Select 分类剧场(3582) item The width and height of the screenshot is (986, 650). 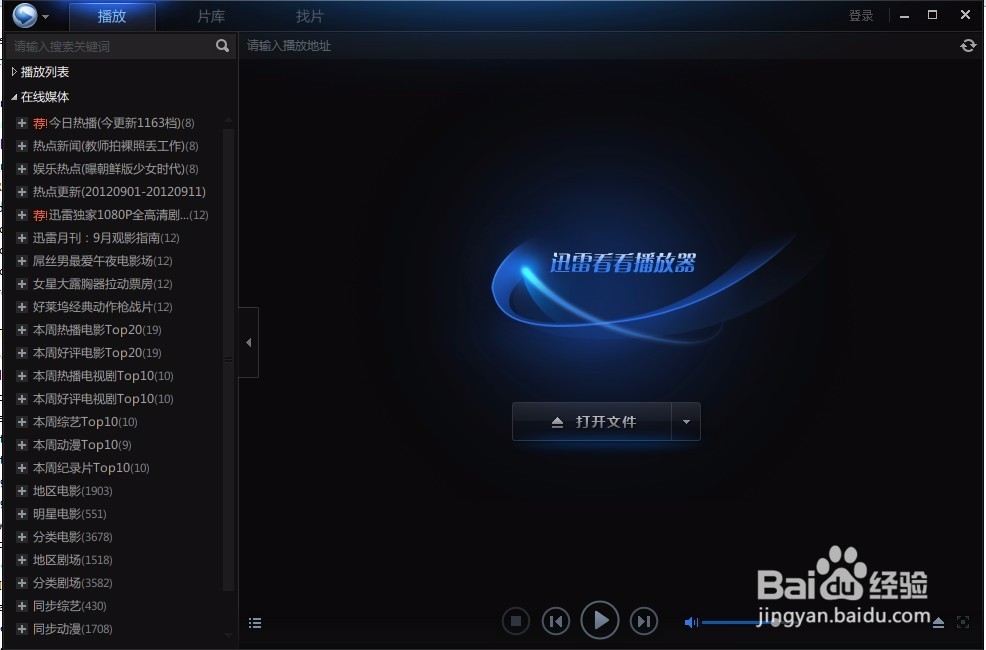point(72,583)
